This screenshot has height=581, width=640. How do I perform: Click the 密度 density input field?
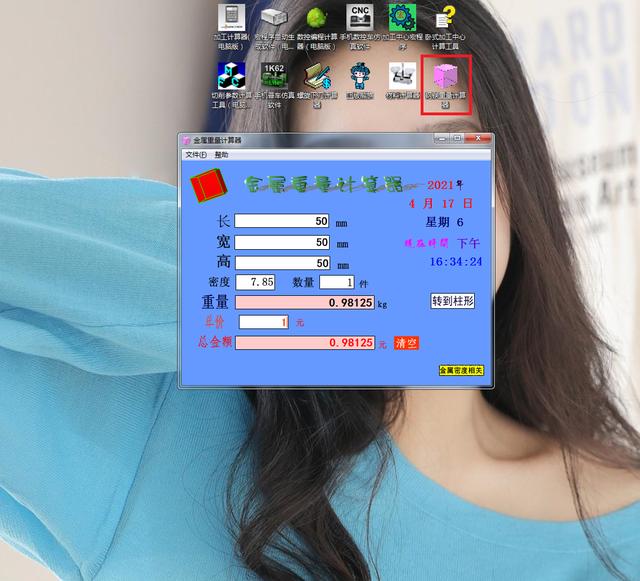[256, 282]
